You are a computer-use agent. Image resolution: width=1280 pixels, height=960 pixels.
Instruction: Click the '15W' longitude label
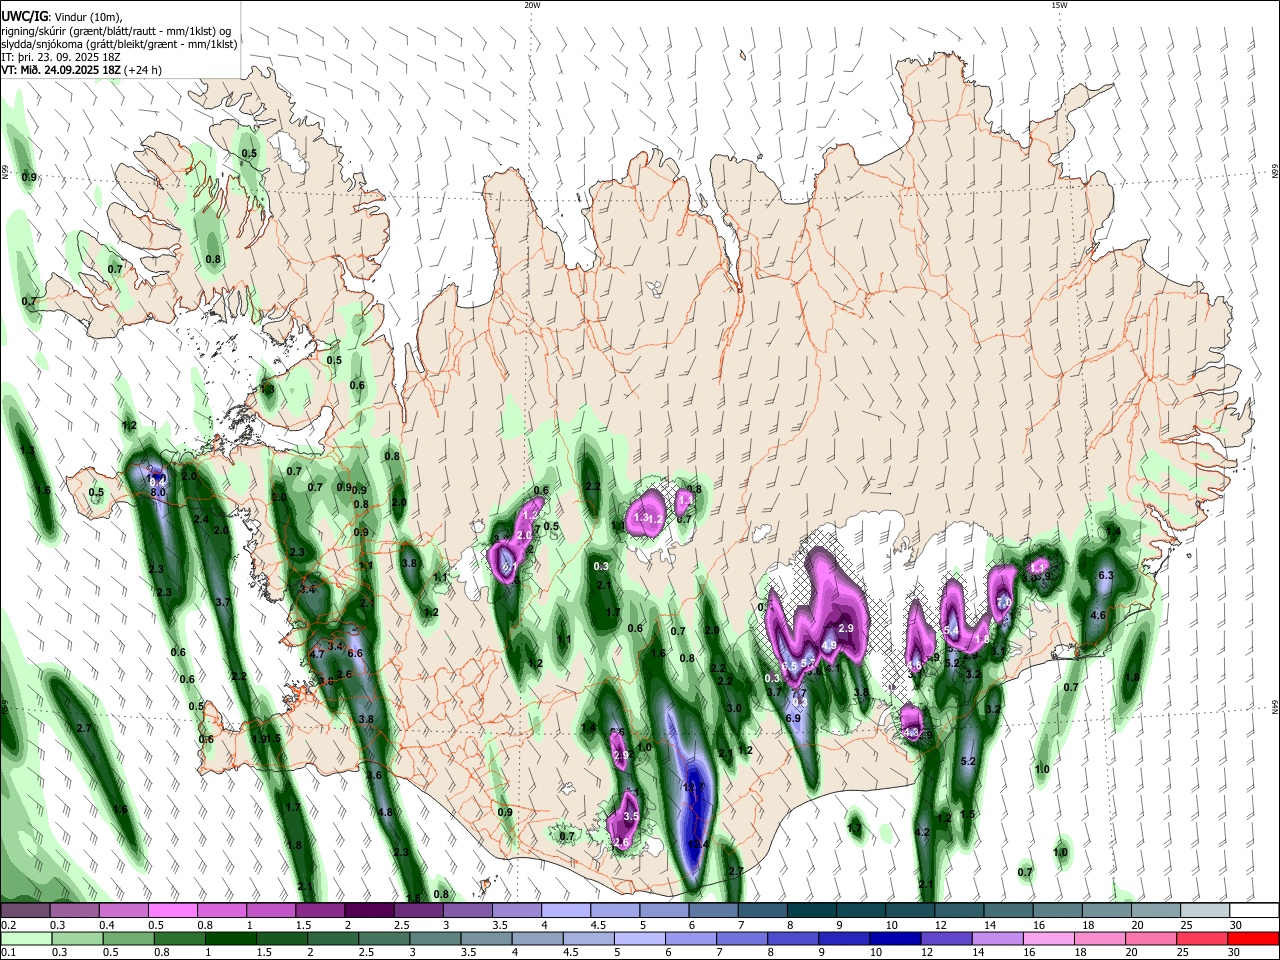[x=1059, y=5]
